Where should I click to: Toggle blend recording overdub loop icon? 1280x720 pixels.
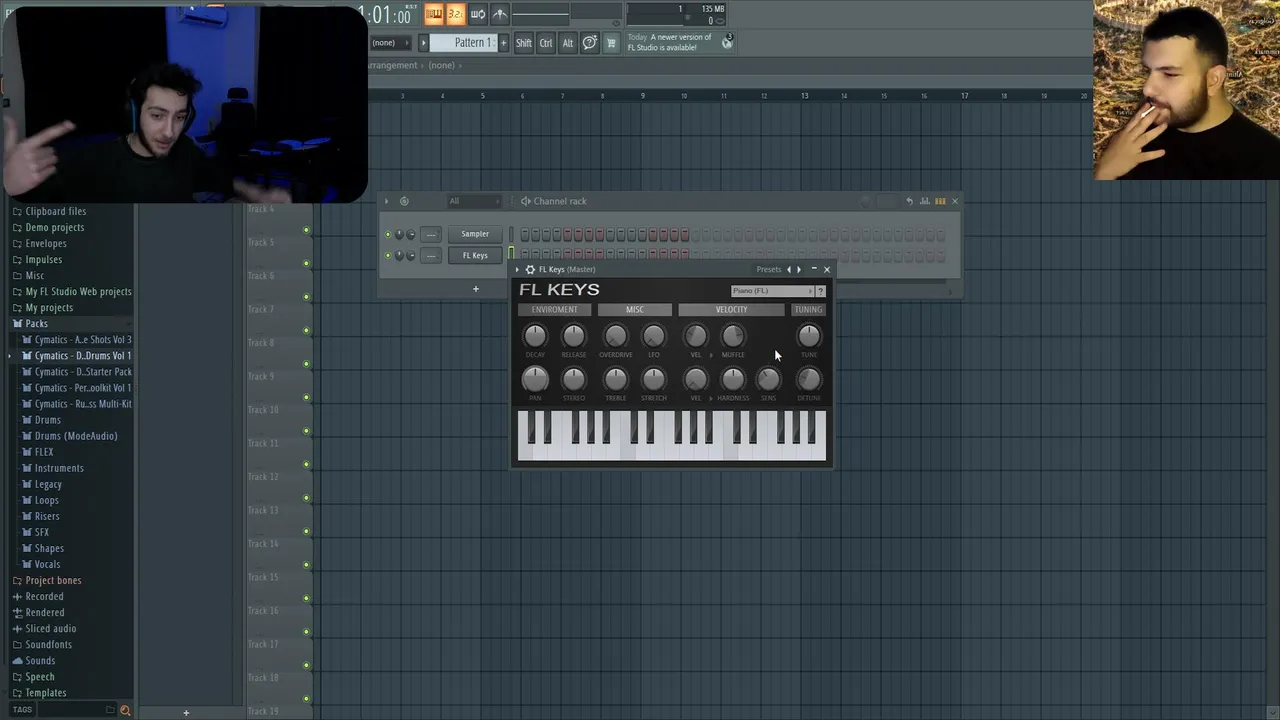click(x=478, y=14)
